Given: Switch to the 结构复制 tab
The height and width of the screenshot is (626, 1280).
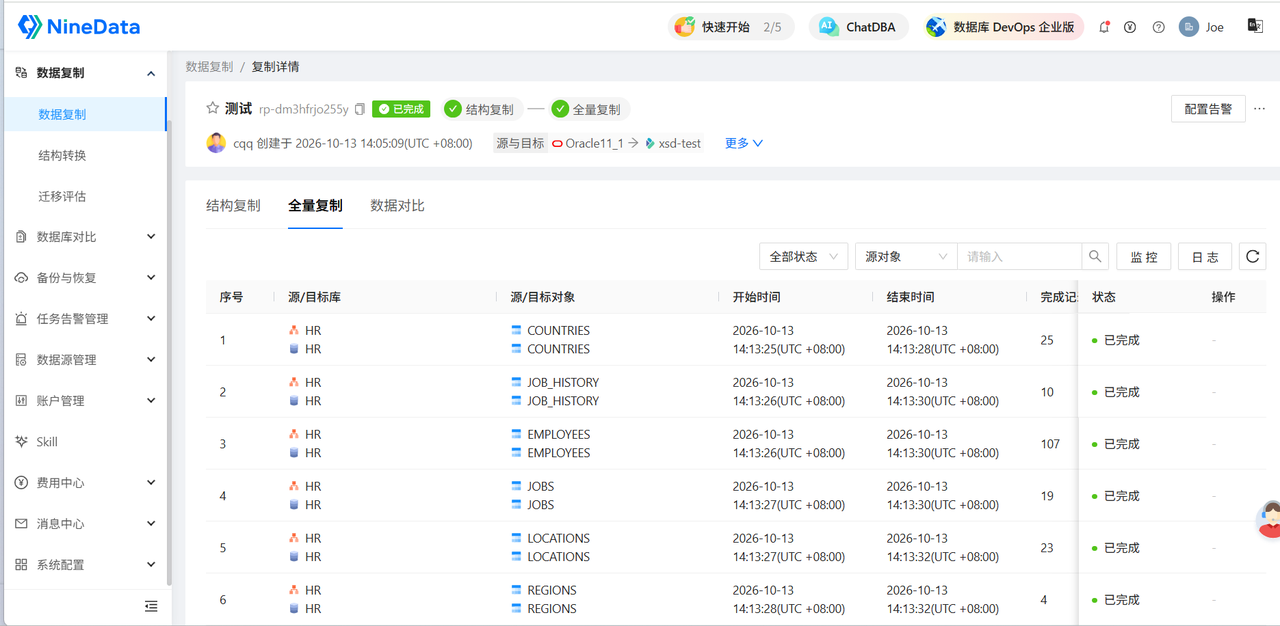Looking at the screenshot, I should tap(233, 206).
